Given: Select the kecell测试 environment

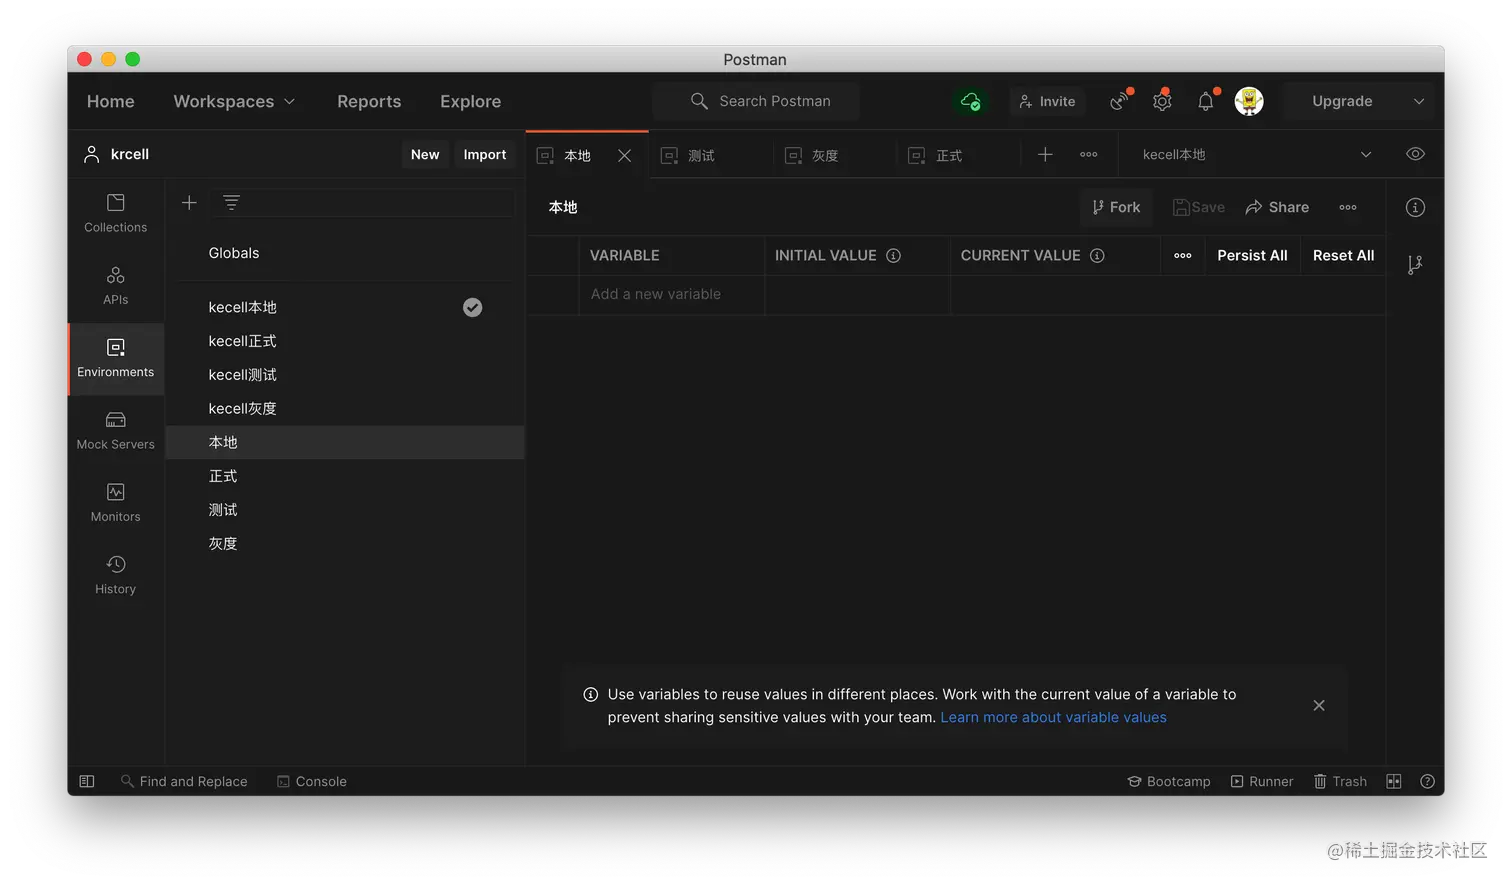Looking at the screenshot, I should coord(345,375).
